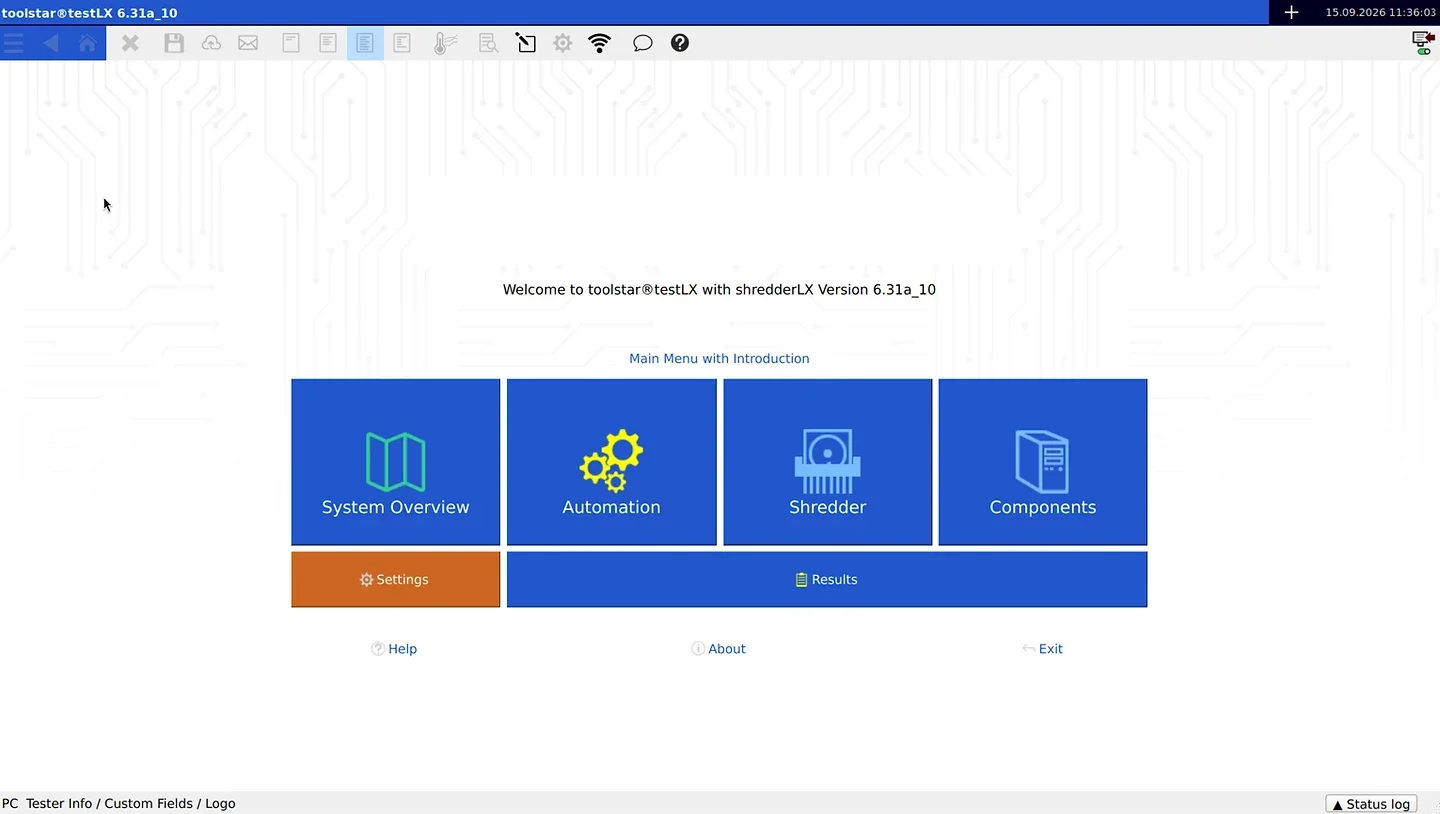This screenshot has height=814, width=1440.
Task: Open the Results button
Action: [x=827, y=580]
